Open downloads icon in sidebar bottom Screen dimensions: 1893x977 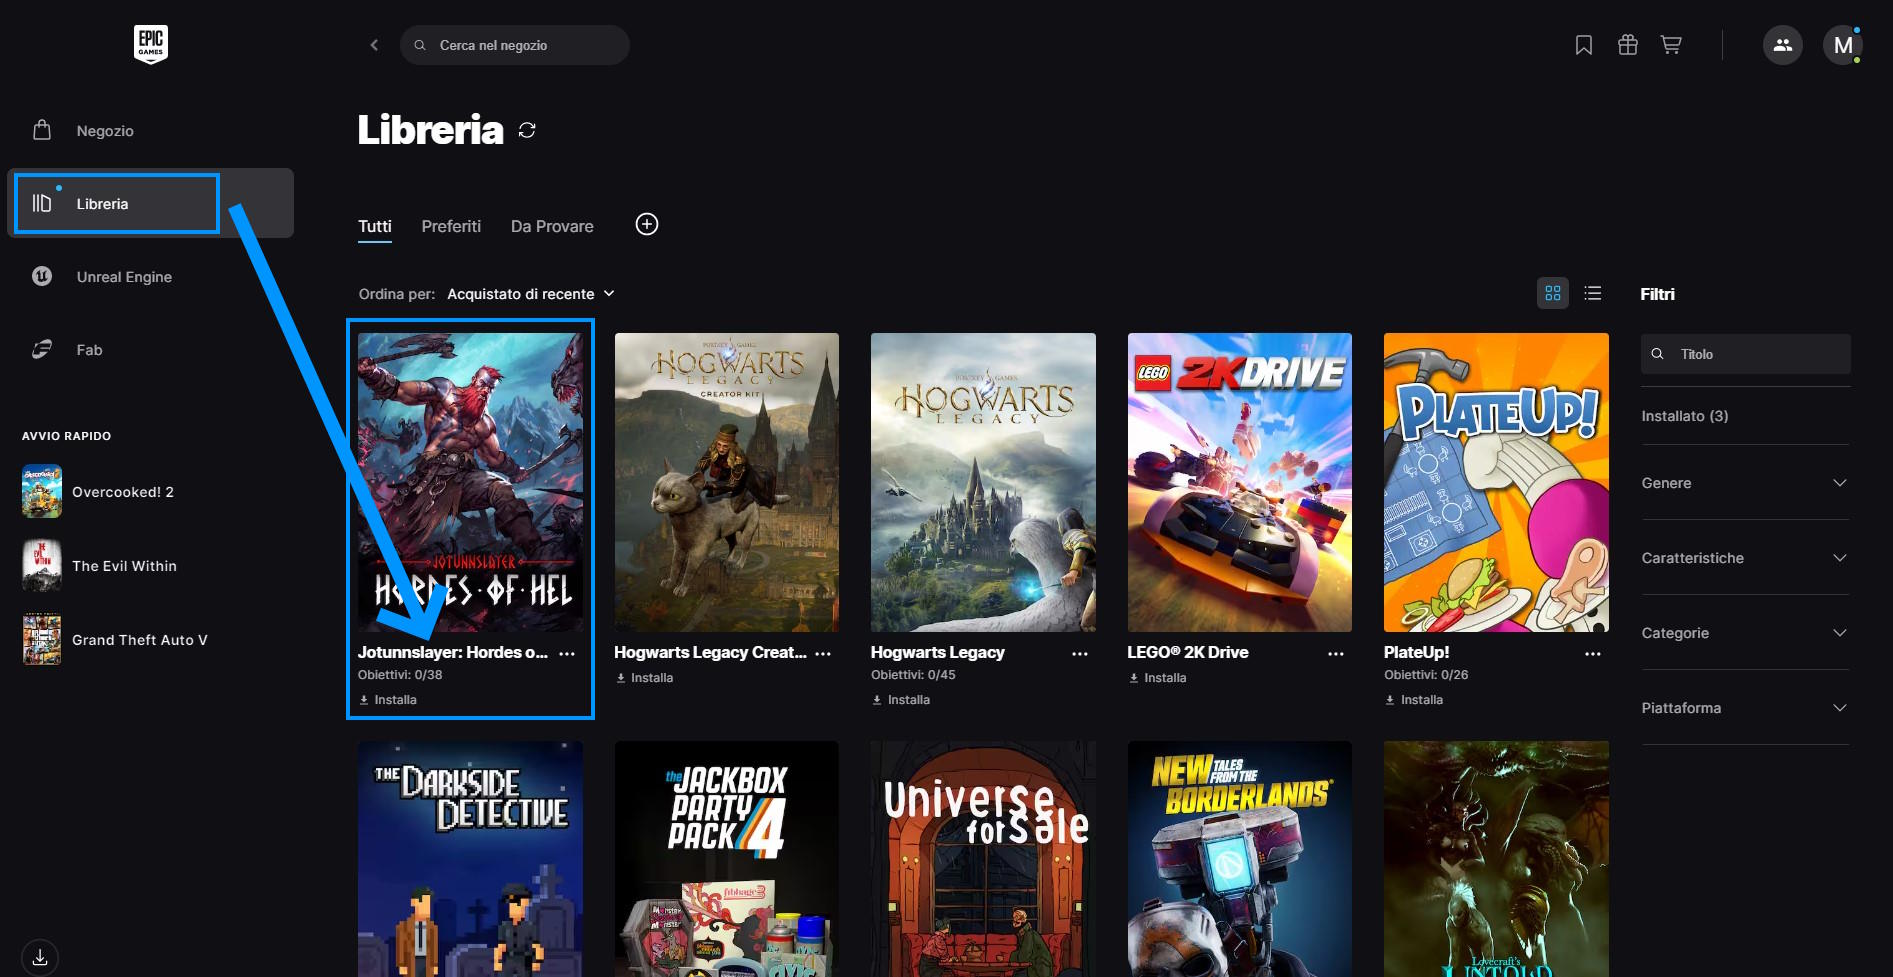point(40,957)
